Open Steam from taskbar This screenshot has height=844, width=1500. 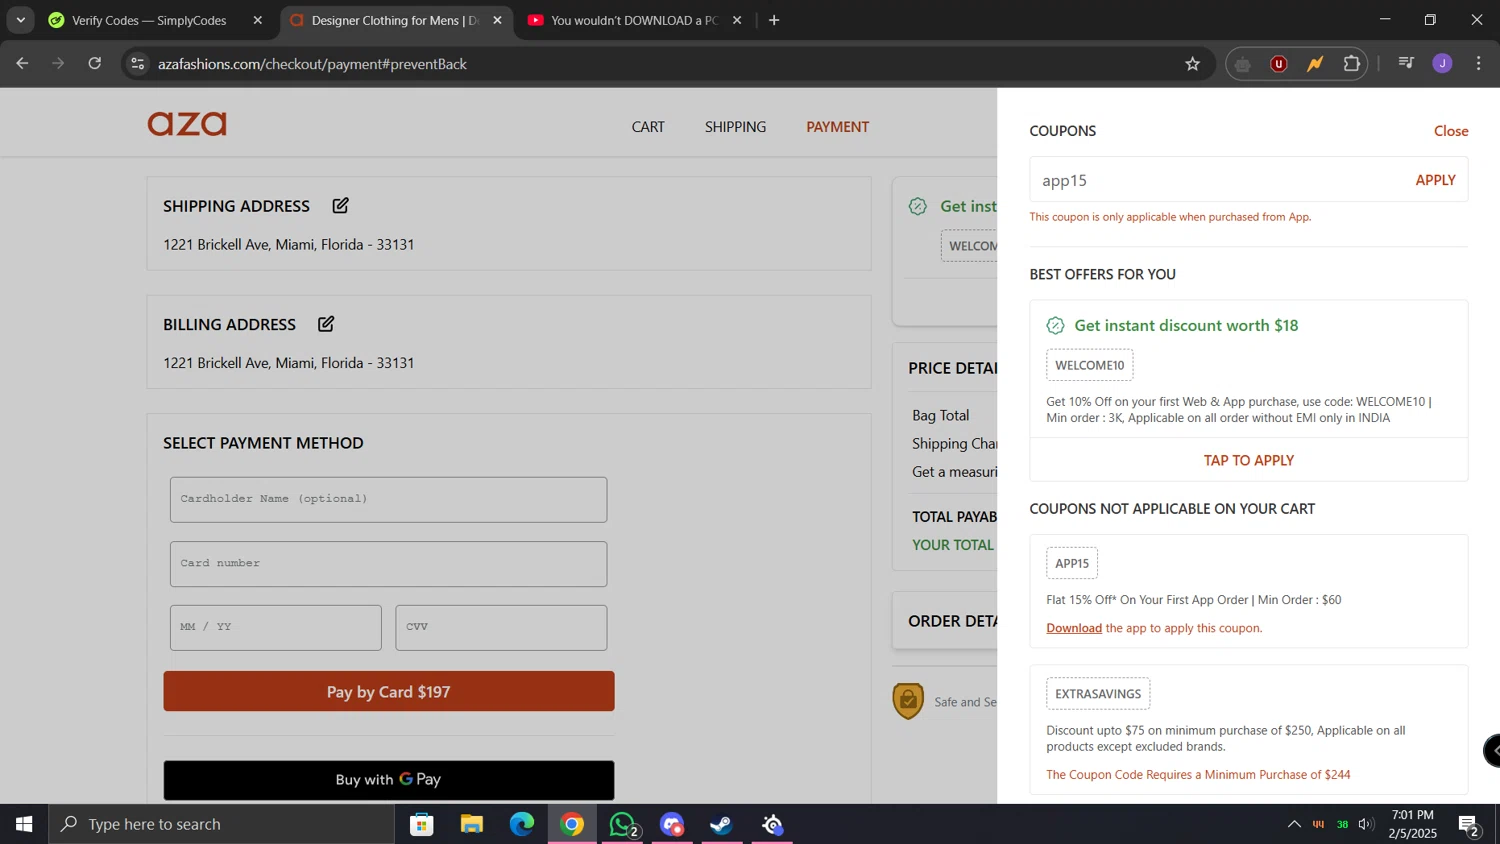pos(722,824)
